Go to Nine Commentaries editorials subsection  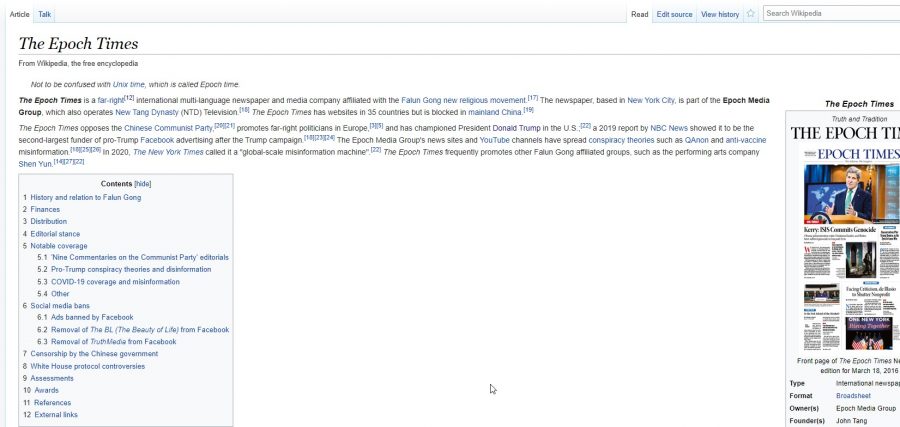(139, 258)
